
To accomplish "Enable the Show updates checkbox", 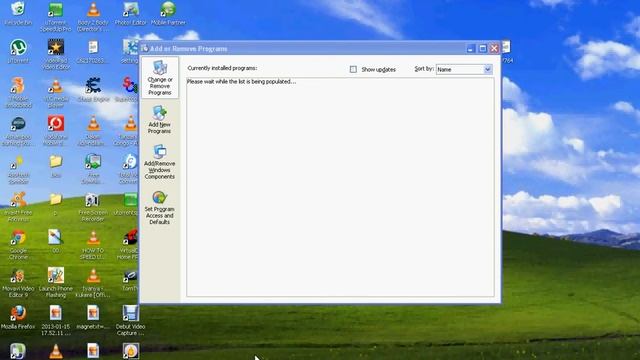I will click(x=353, y=69).
